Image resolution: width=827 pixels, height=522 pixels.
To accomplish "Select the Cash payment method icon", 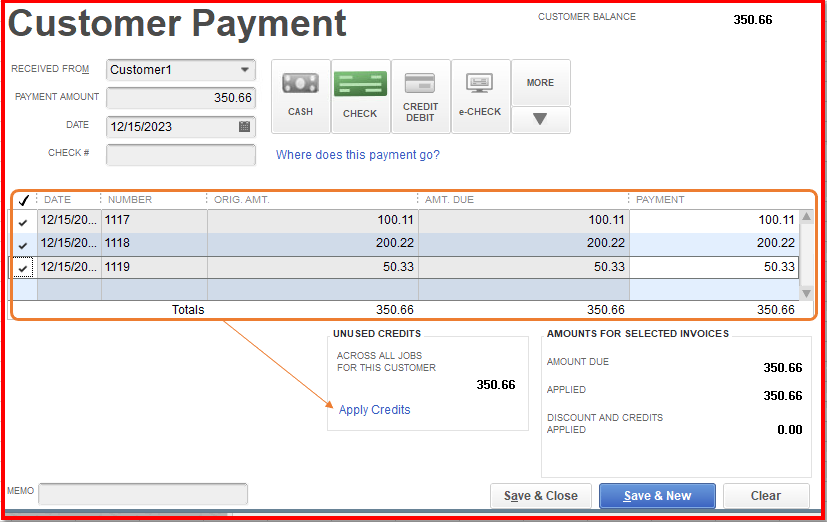I will coord(301,96).
